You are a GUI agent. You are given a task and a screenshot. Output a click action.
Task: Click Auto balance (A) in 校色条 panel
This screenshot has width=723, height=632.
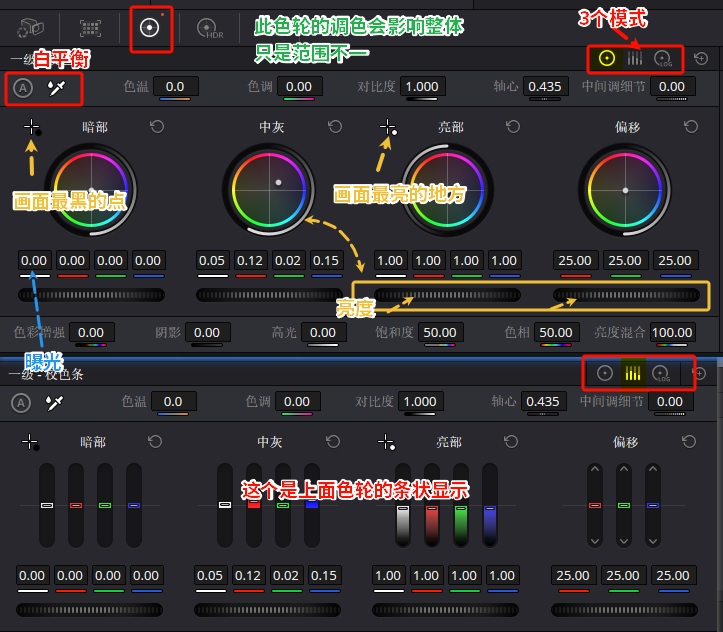[21, 403]
